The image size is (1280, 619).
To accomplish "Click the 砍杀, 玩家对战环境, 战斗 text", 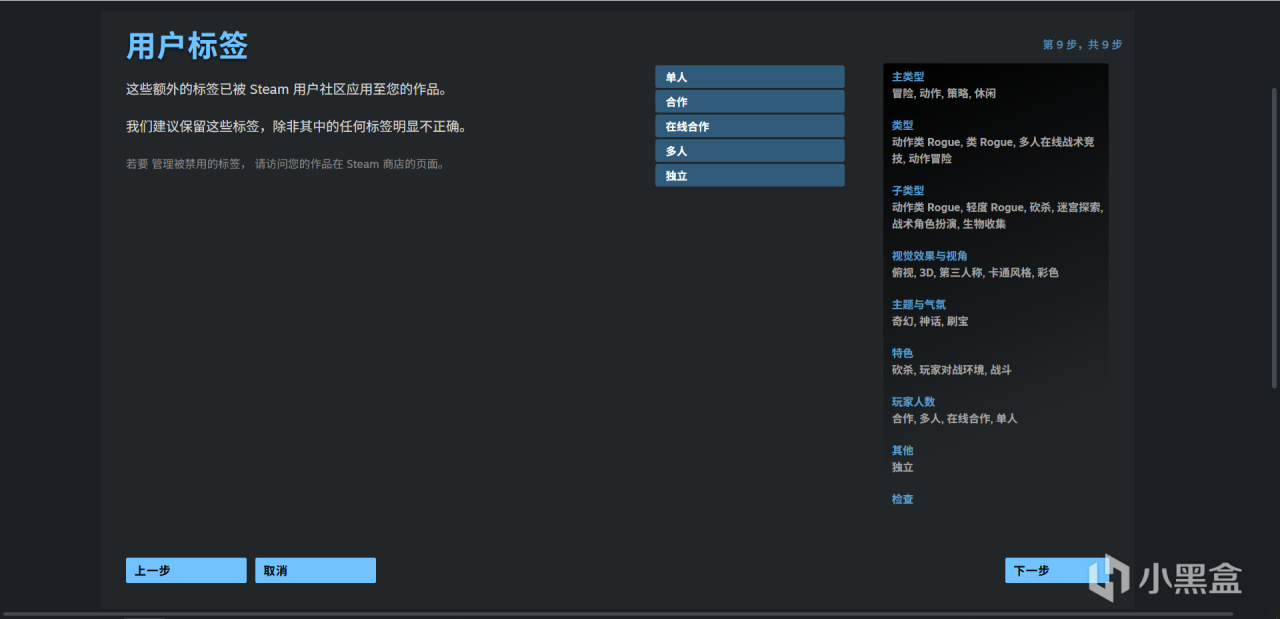I will (x=952, y=370).
